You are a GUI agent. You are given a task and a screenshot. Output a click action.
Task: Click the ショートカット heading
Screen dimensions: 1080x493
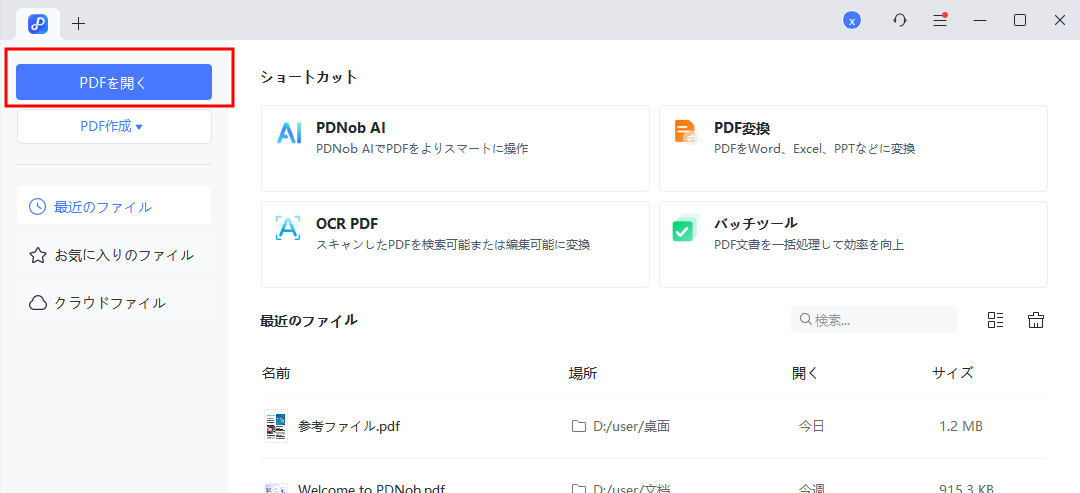coord(309,77)
